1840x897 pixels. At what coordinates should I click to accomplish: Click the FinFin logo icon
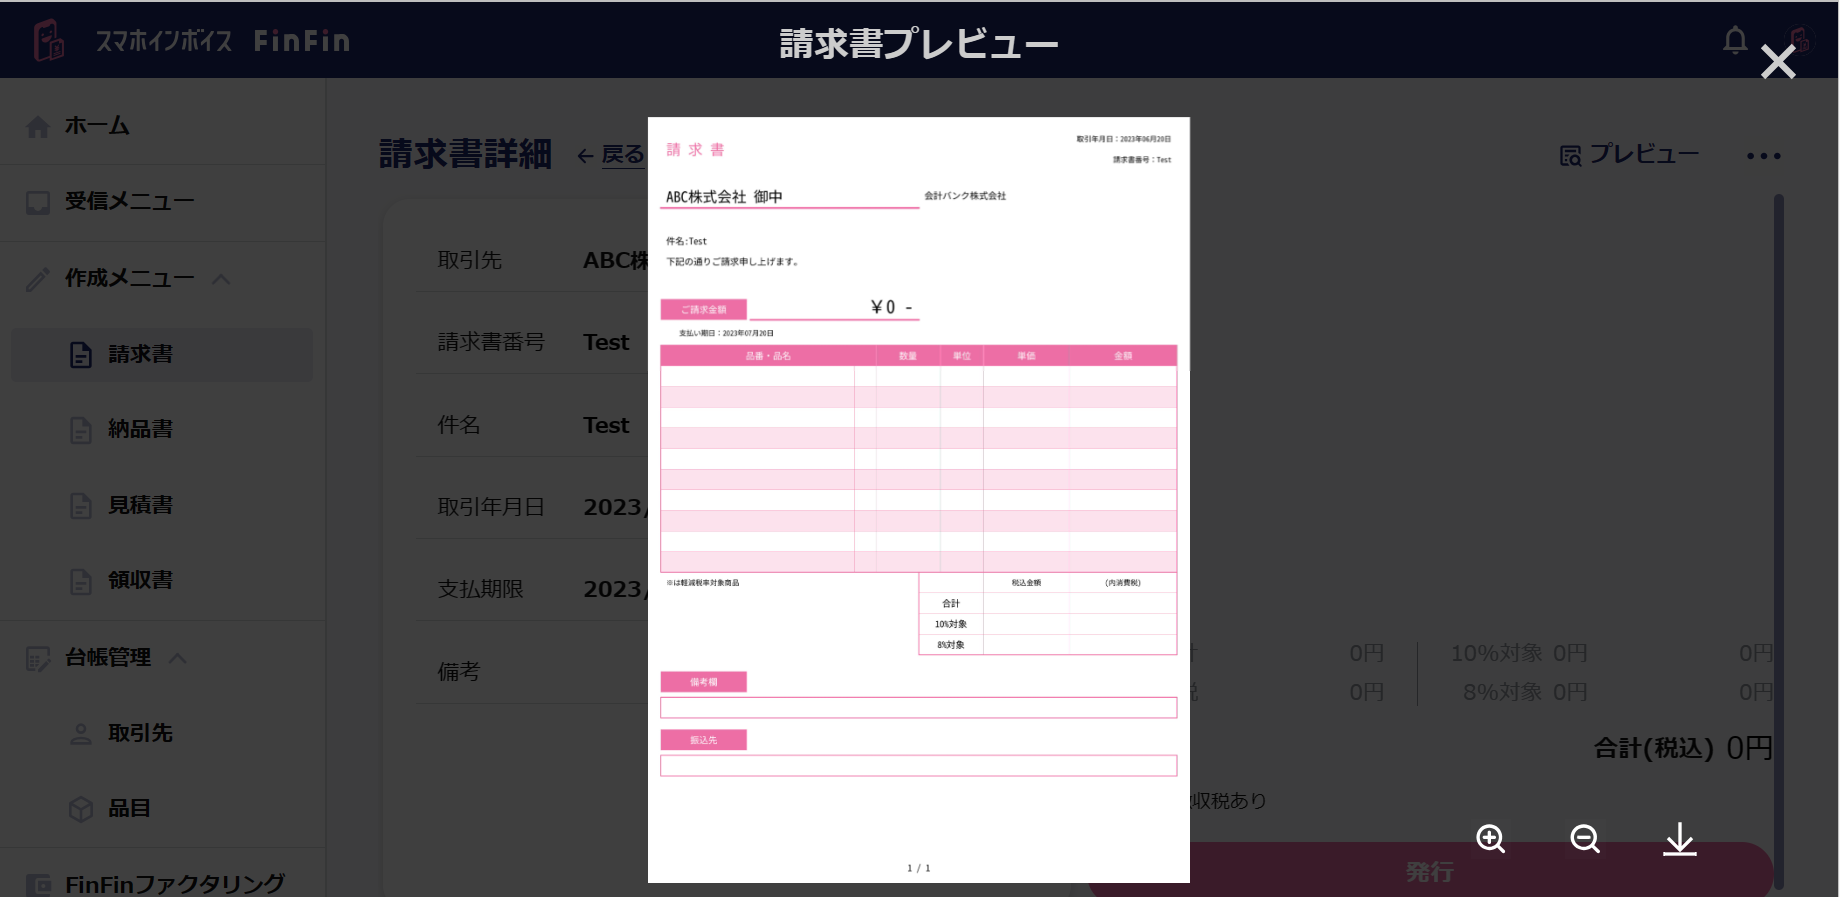[x=48, y=40]
